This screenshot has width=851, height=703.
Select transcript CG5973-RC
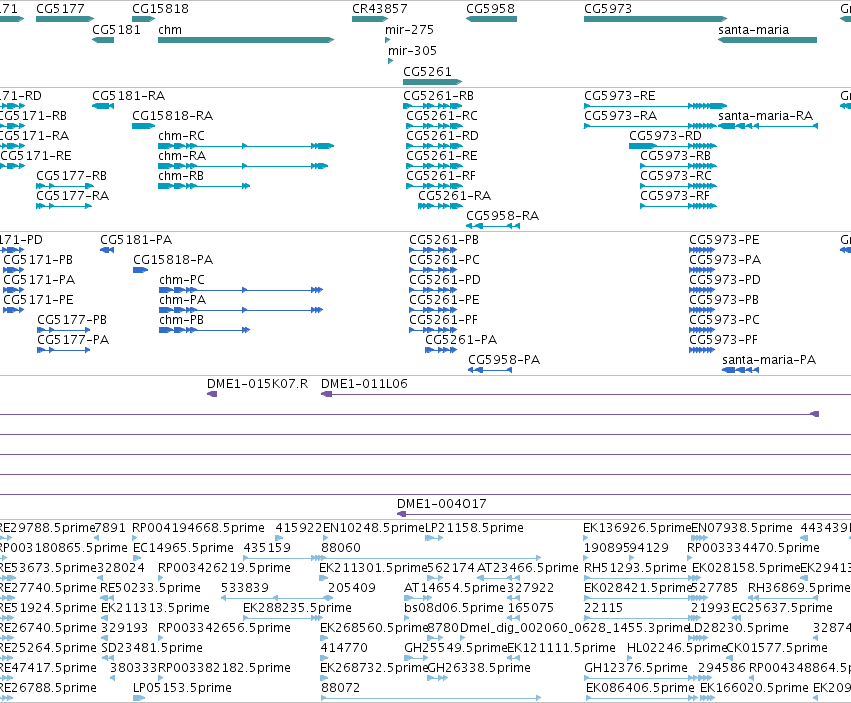678,186
